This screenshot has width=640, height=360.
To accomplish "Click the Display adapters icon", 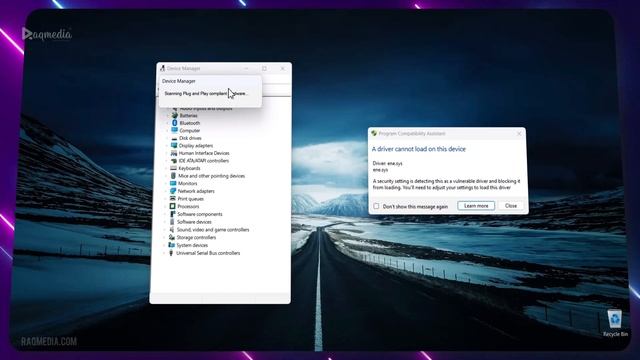I will coord(174,146).
